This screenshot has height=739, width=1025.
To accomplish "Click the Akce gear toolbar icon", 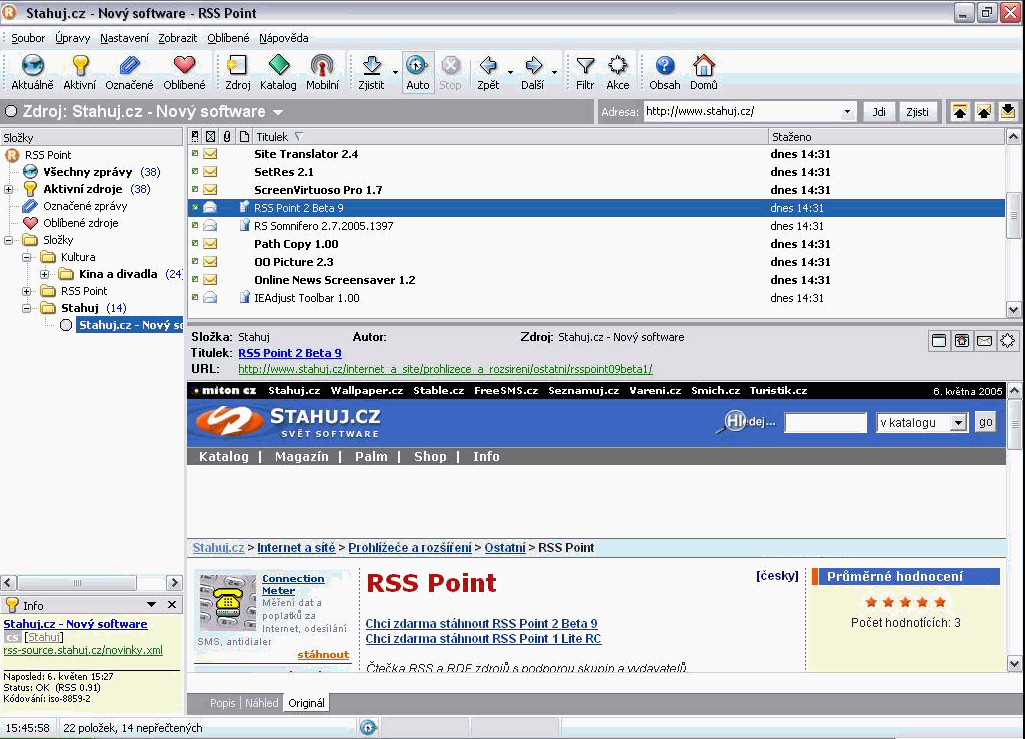I will (618, 65).
